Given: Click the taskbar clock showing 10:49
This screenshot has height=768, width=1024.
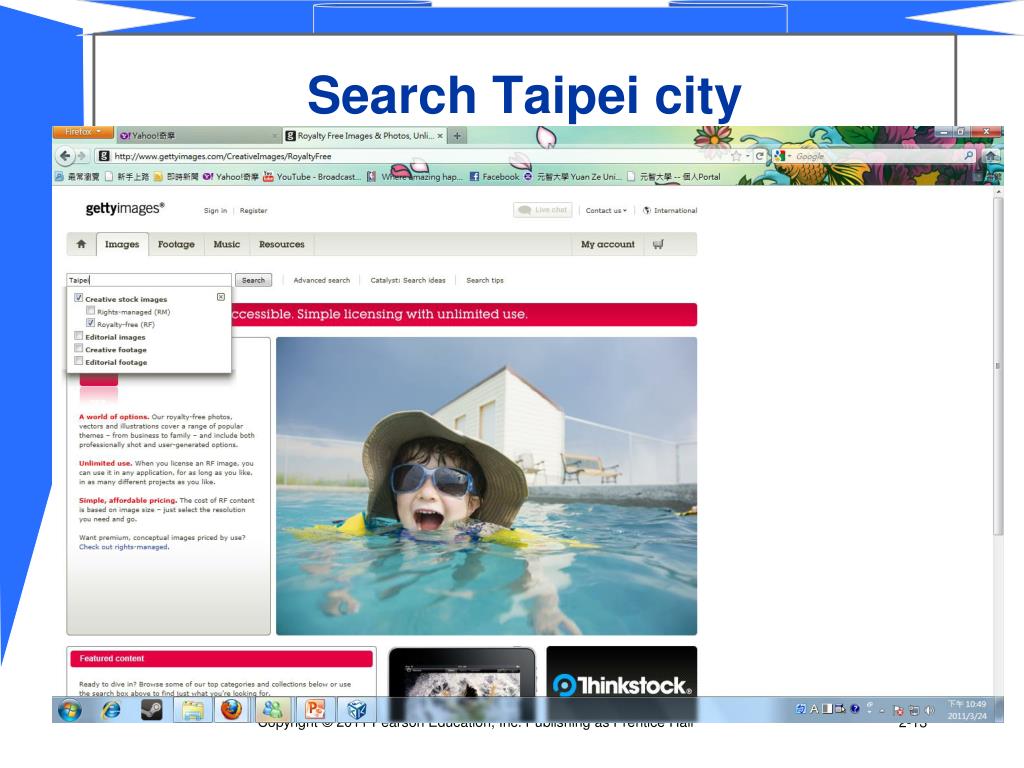Looking at the screenshot, I should [967, 710].
